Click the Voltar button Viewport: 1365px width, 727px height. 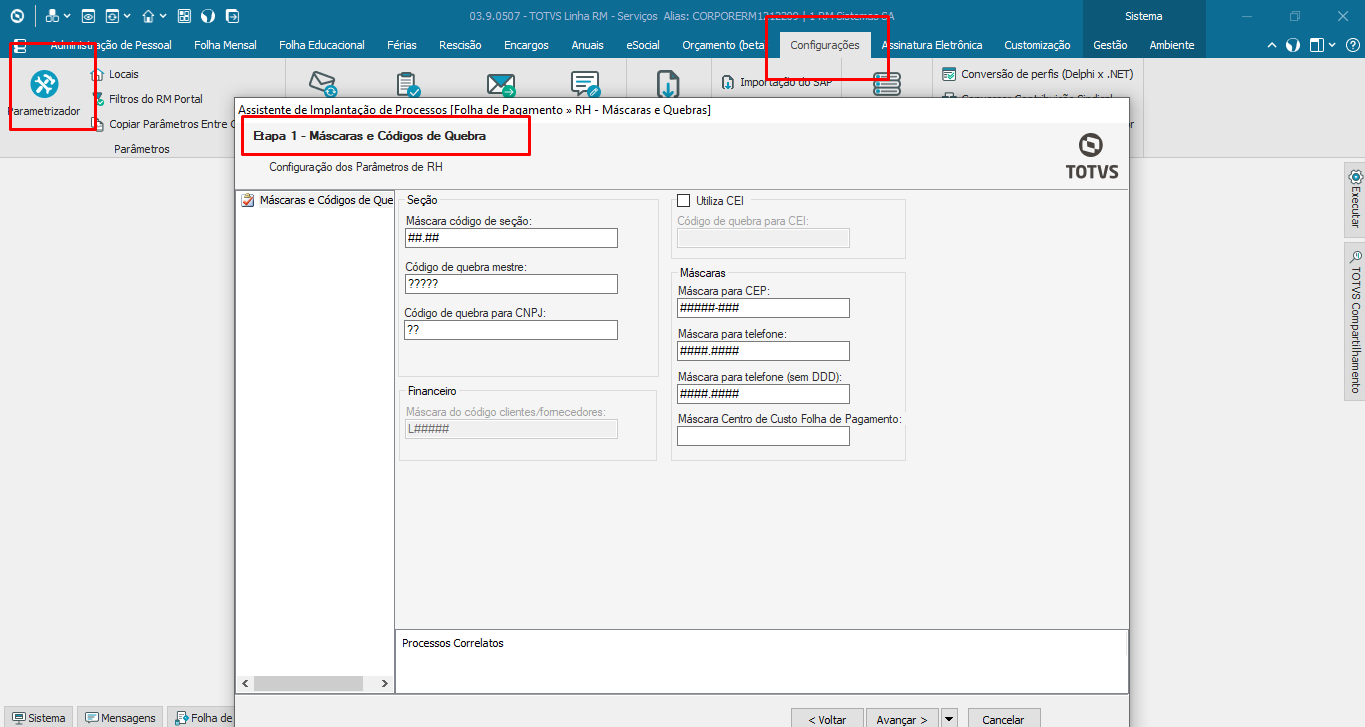(826, 719)
